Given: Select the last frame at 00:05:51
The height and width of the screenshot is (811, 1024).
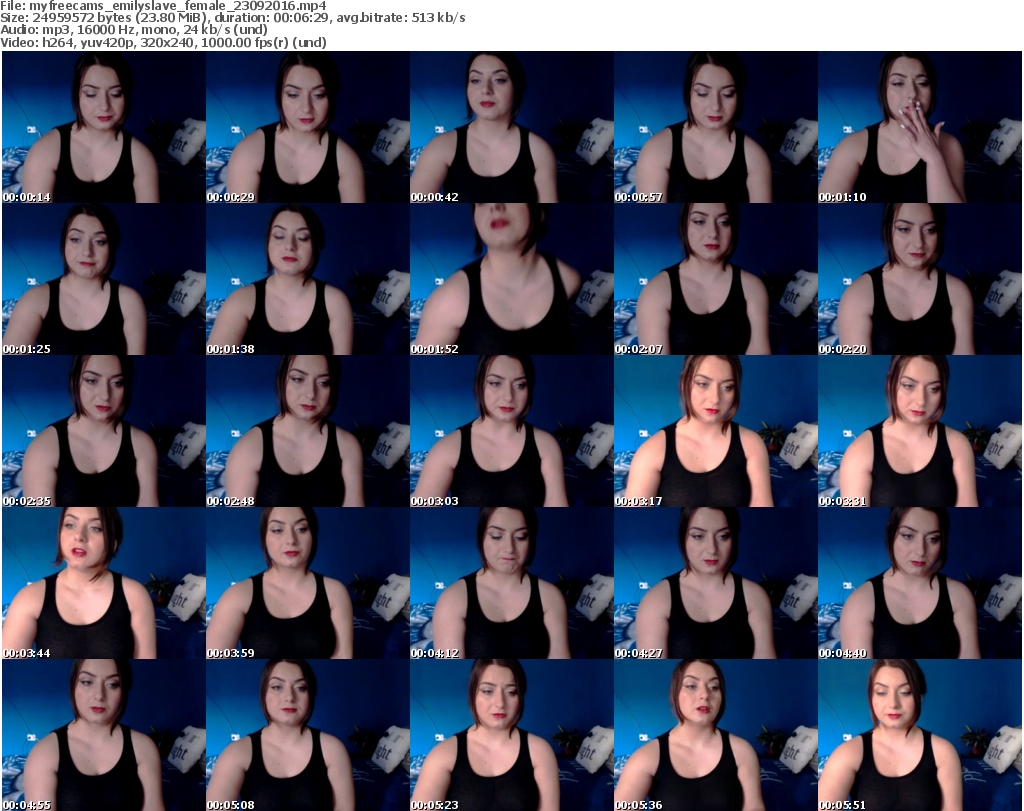Looking at the screenshot, I should (919, 735).
